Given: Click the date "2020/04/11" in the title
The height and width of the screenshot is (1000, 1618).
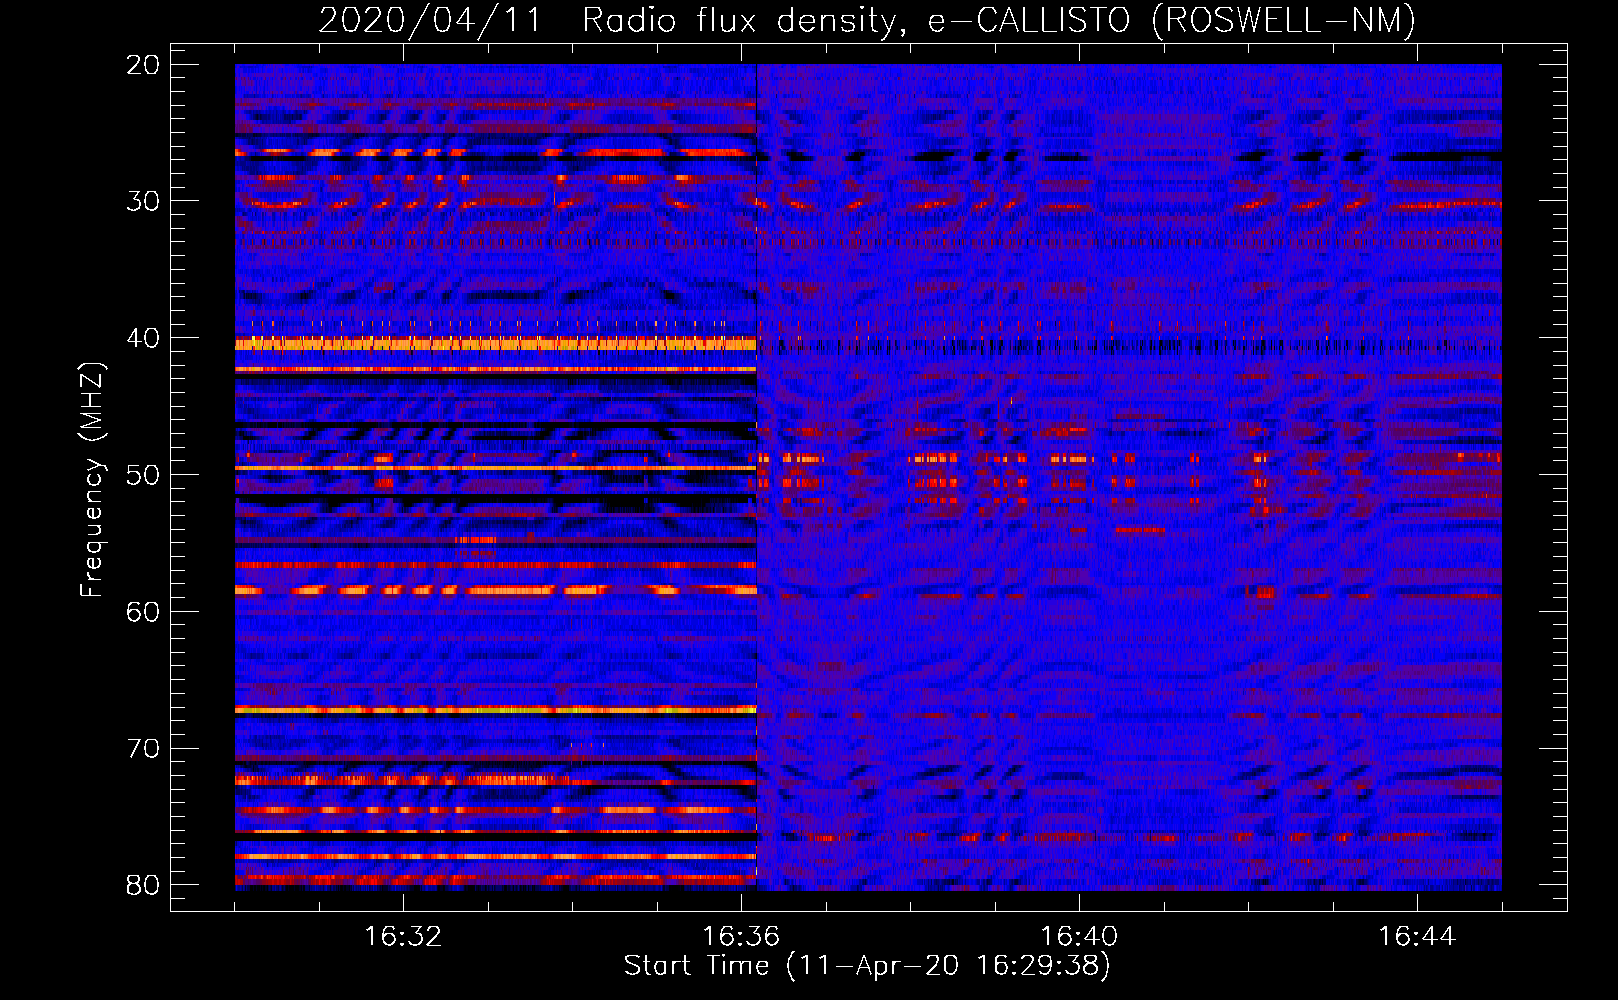Looking at the screenshot, I should pos(430,20).
